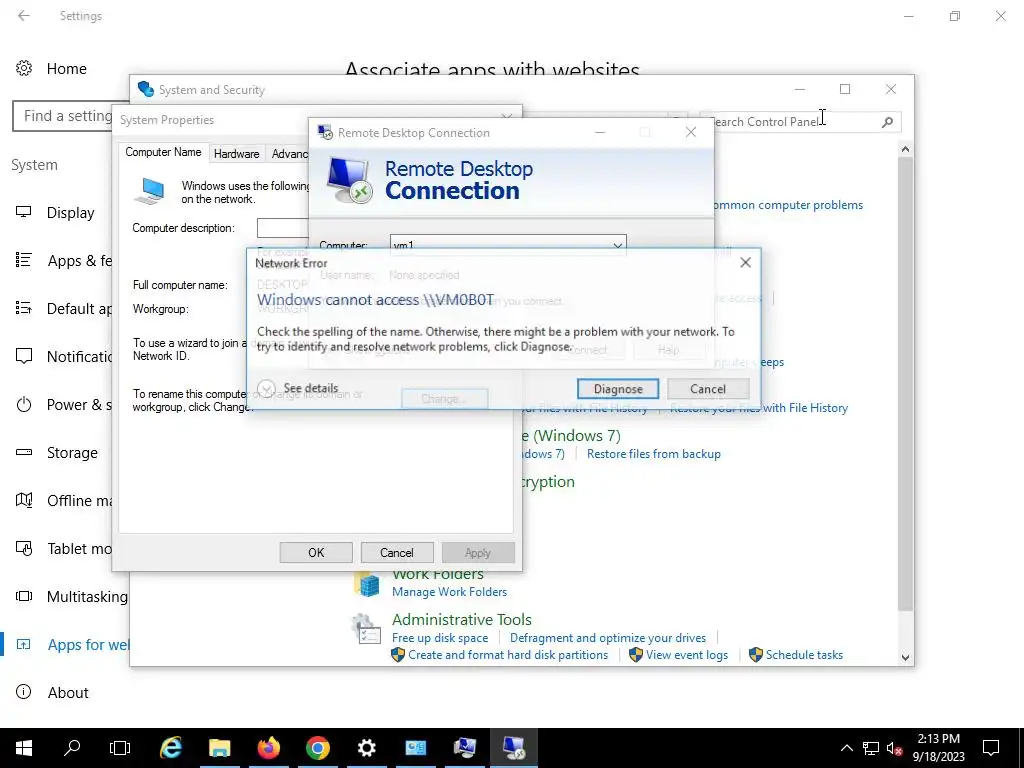Open Default apps icon in sidebar
The width and height of the screenshot is (1024, 768).
point(24,308)
